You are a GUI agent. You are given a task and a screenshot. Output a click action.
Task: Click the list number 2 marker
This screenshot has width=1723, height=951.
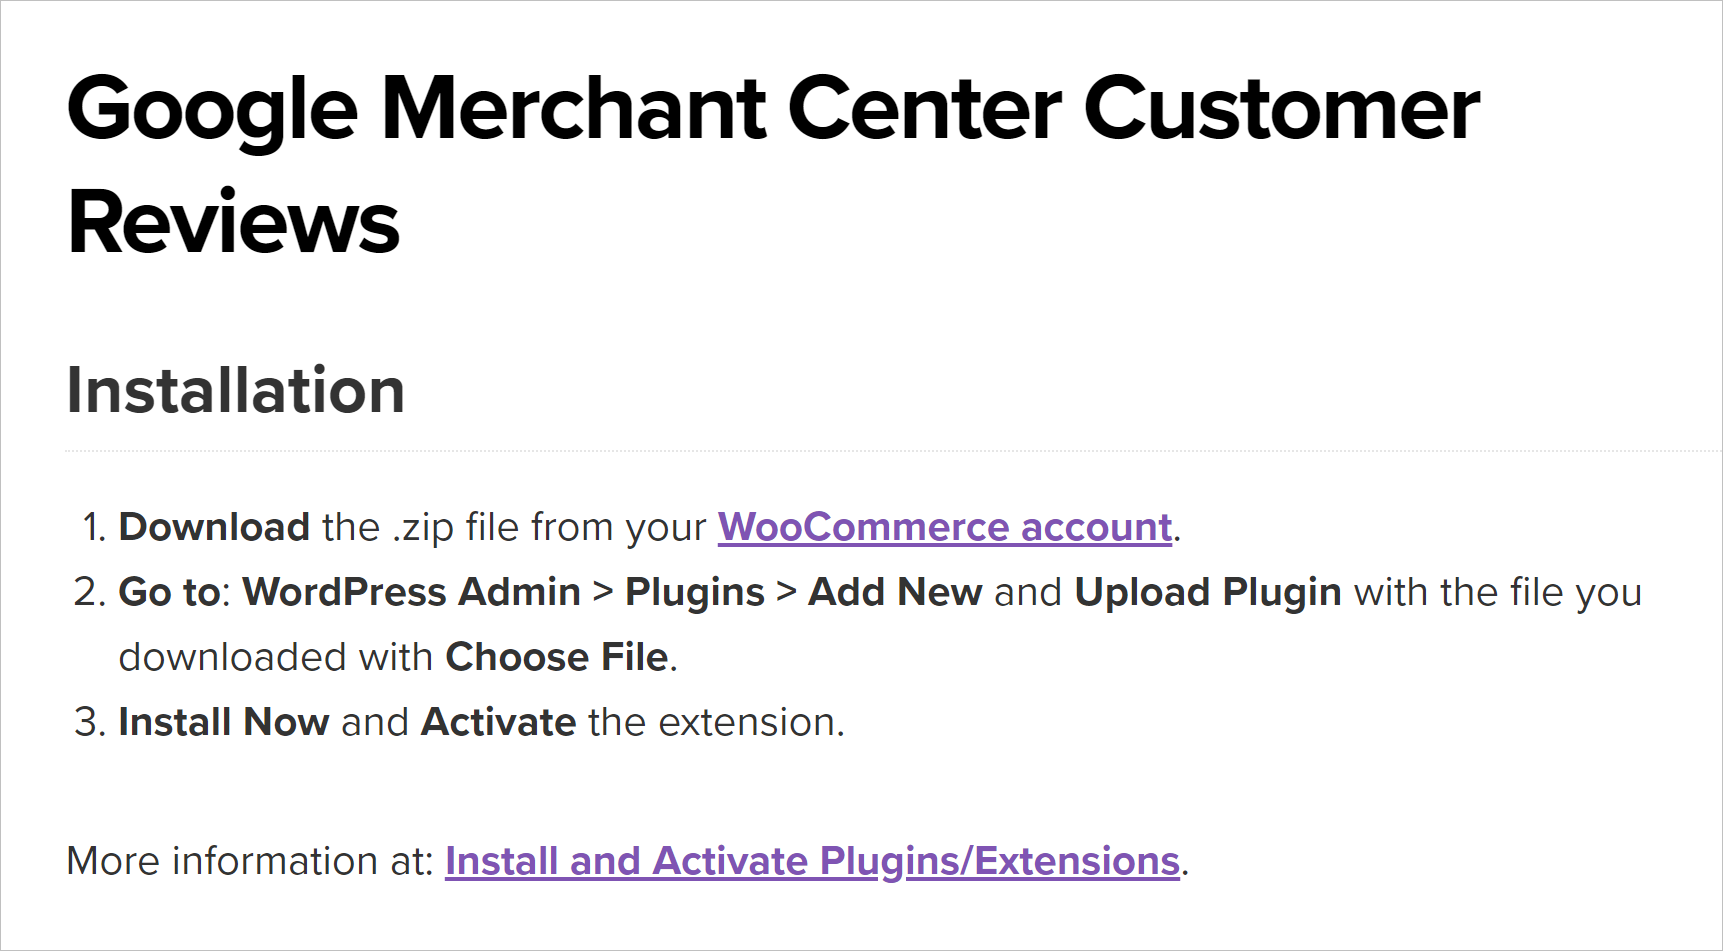tap(90, 592)
